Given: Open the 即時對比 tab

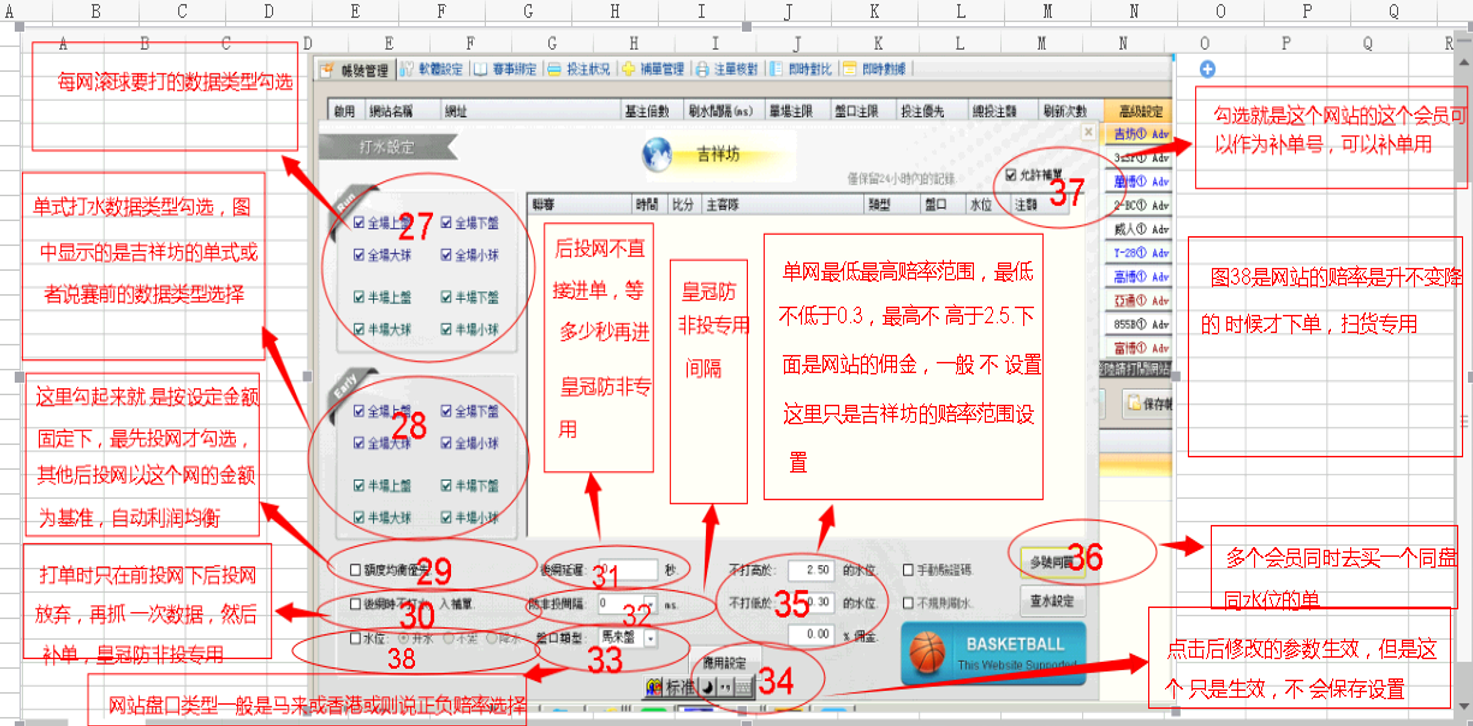Looking at the screenshot, I should (x=801, y=69).
